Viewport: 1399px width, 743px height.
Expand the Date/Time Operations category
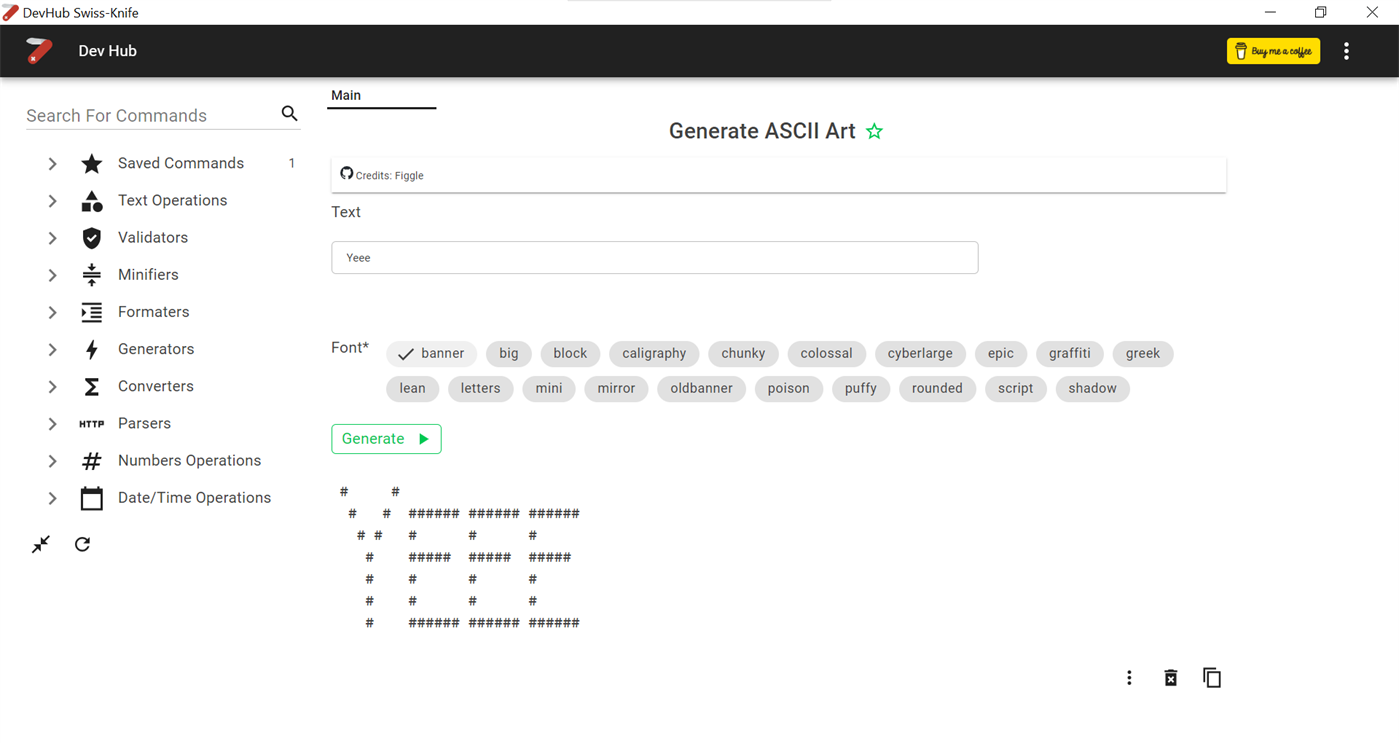[53, 498]
